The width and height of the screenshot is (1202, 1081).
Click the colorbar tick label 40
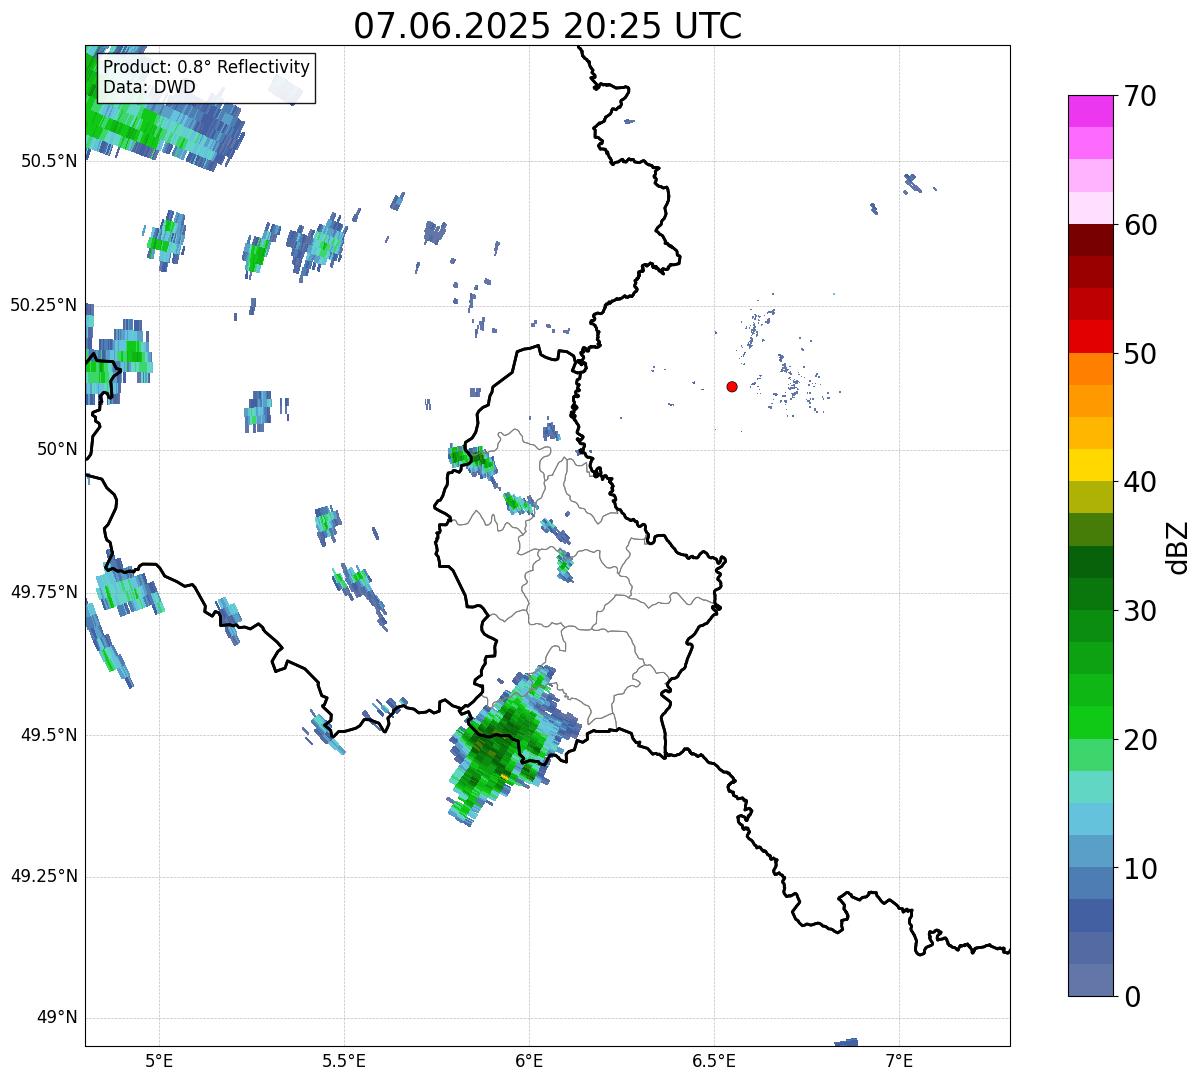tap(1140, 482)
